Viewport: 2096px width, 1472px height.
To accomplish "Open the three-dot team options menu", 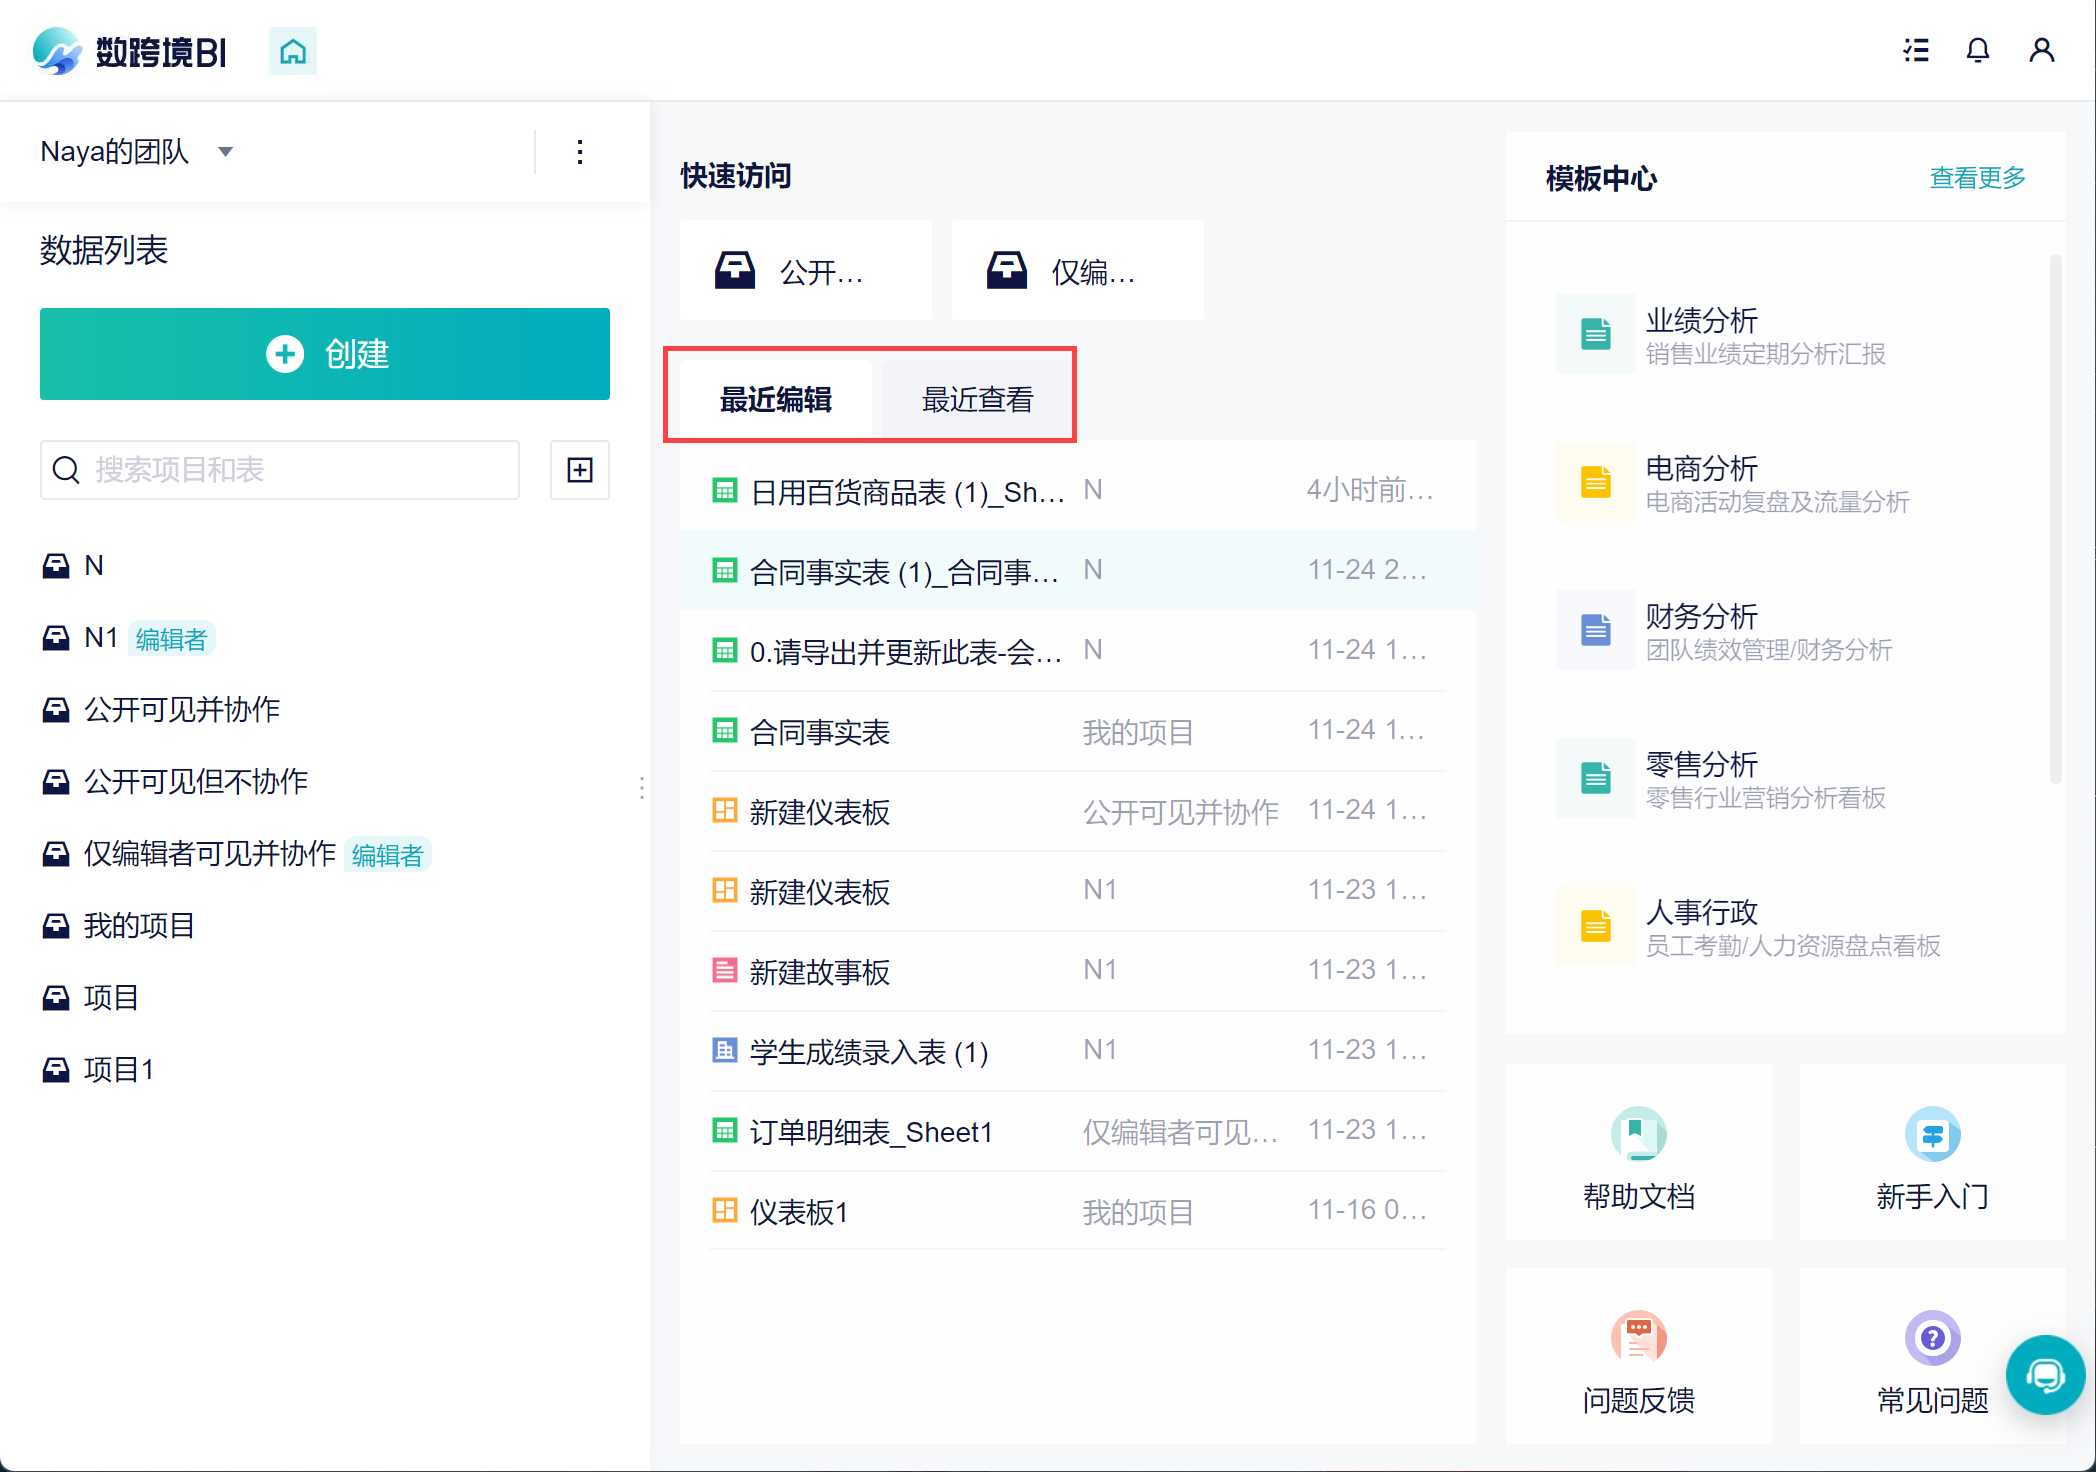I will [x=580, y=152].
